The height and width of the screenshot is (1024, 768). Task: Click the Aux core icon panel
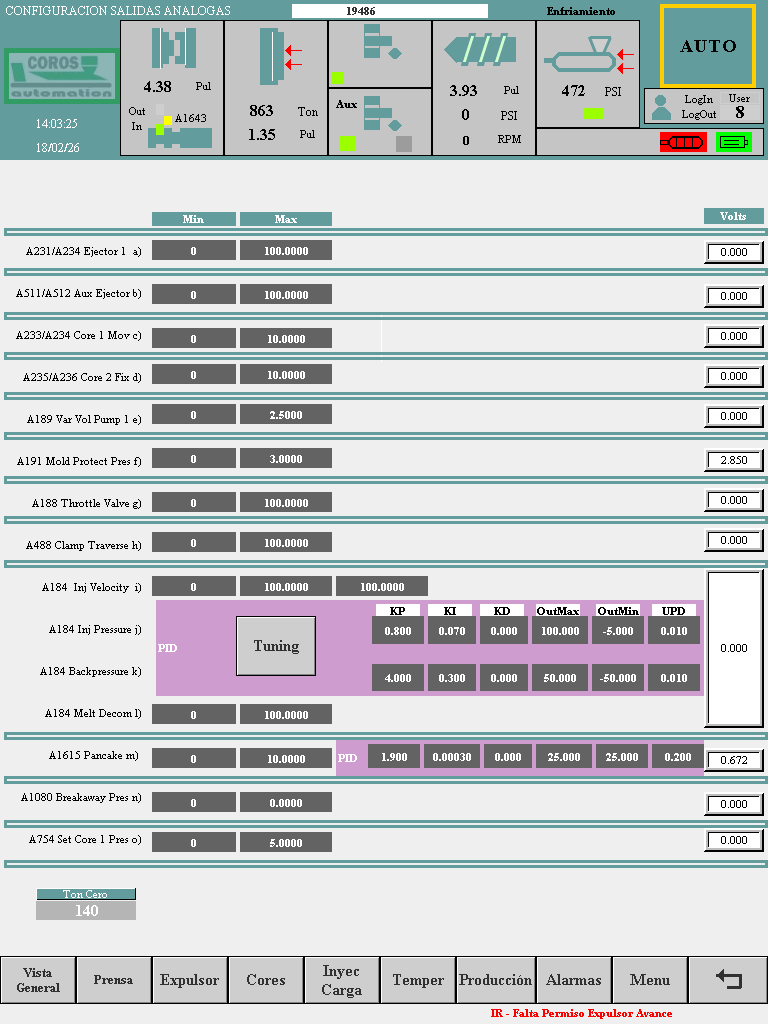pyautogui.click(x=380, y=121)
